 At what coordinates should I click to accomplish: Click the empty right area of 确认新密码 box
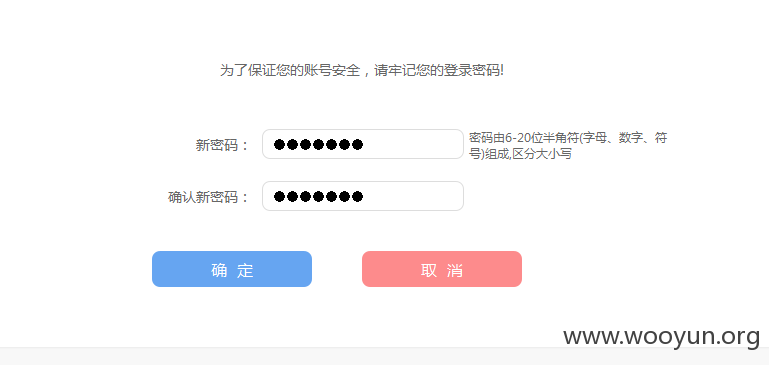414,196
